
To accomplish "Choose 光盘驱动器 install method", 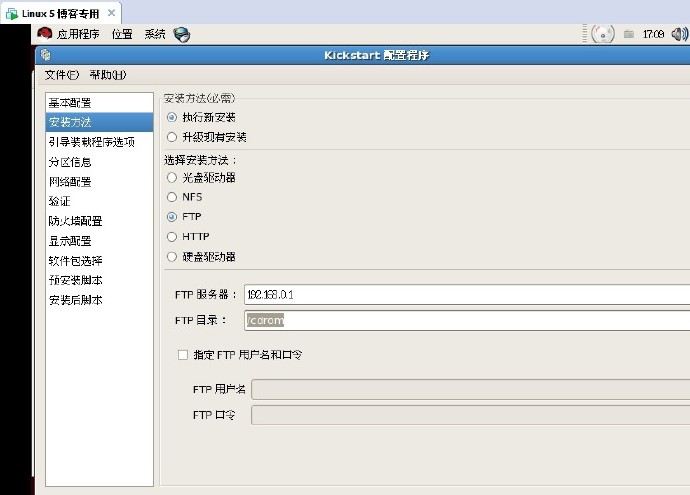I will pos(172,178).
